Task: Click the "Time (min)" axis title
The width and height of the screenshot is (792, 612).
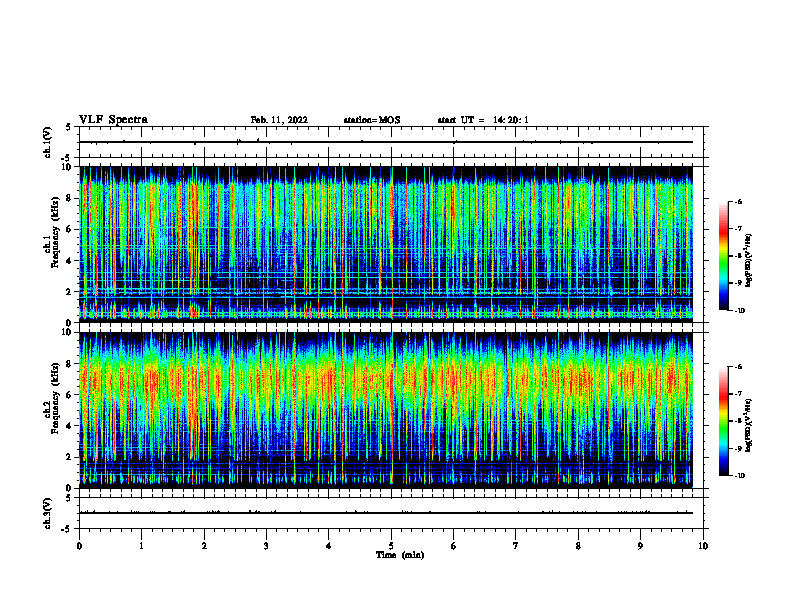Action: coord(400,555)
